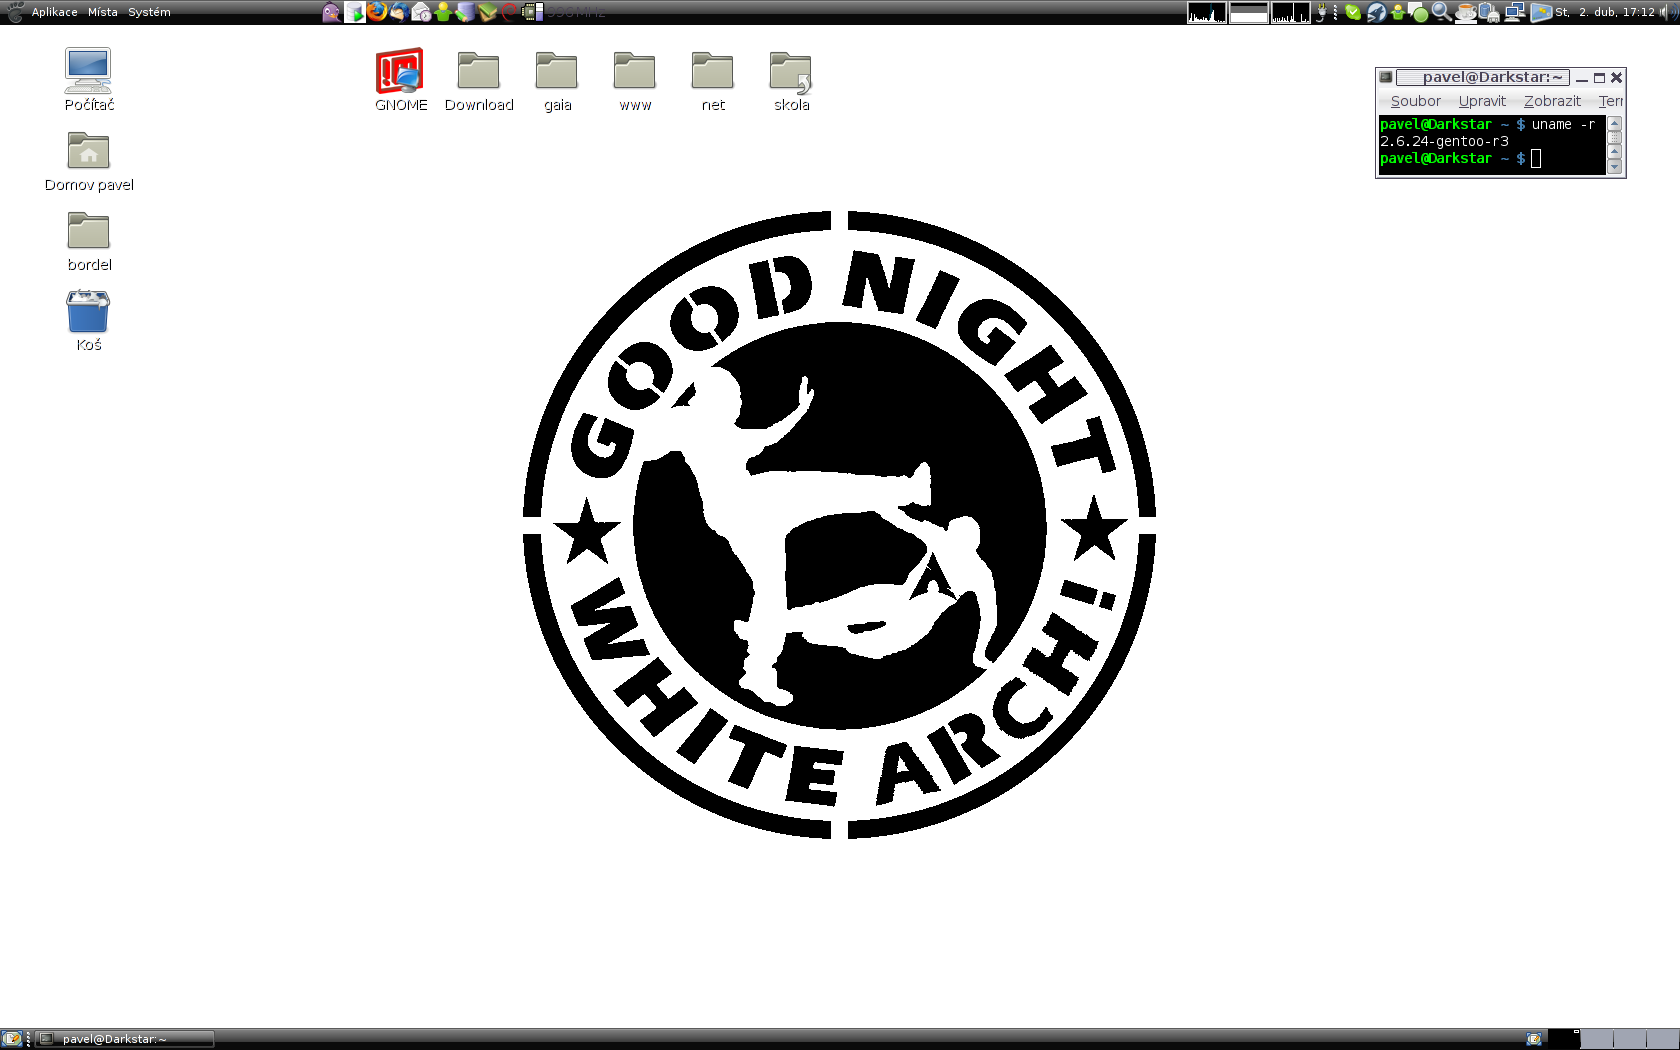Click the disk mounter applet icon
The height and width of the screenshot is (1050, 1680).
(1489, 12)
